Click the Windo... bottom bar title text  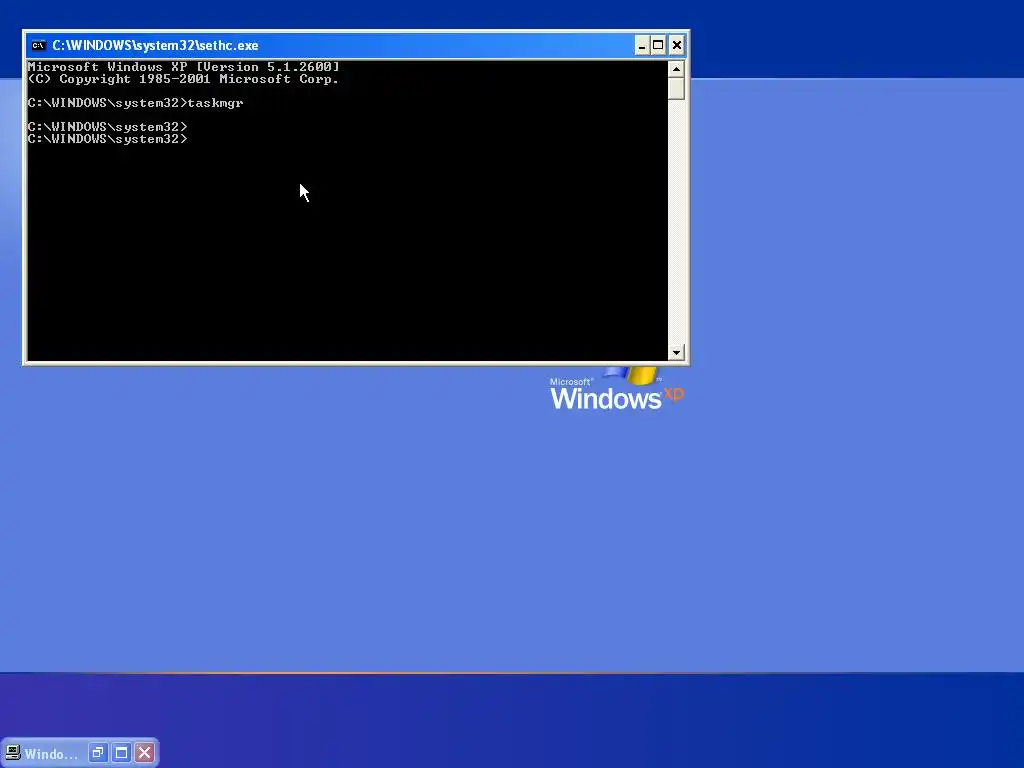point(51,754)
